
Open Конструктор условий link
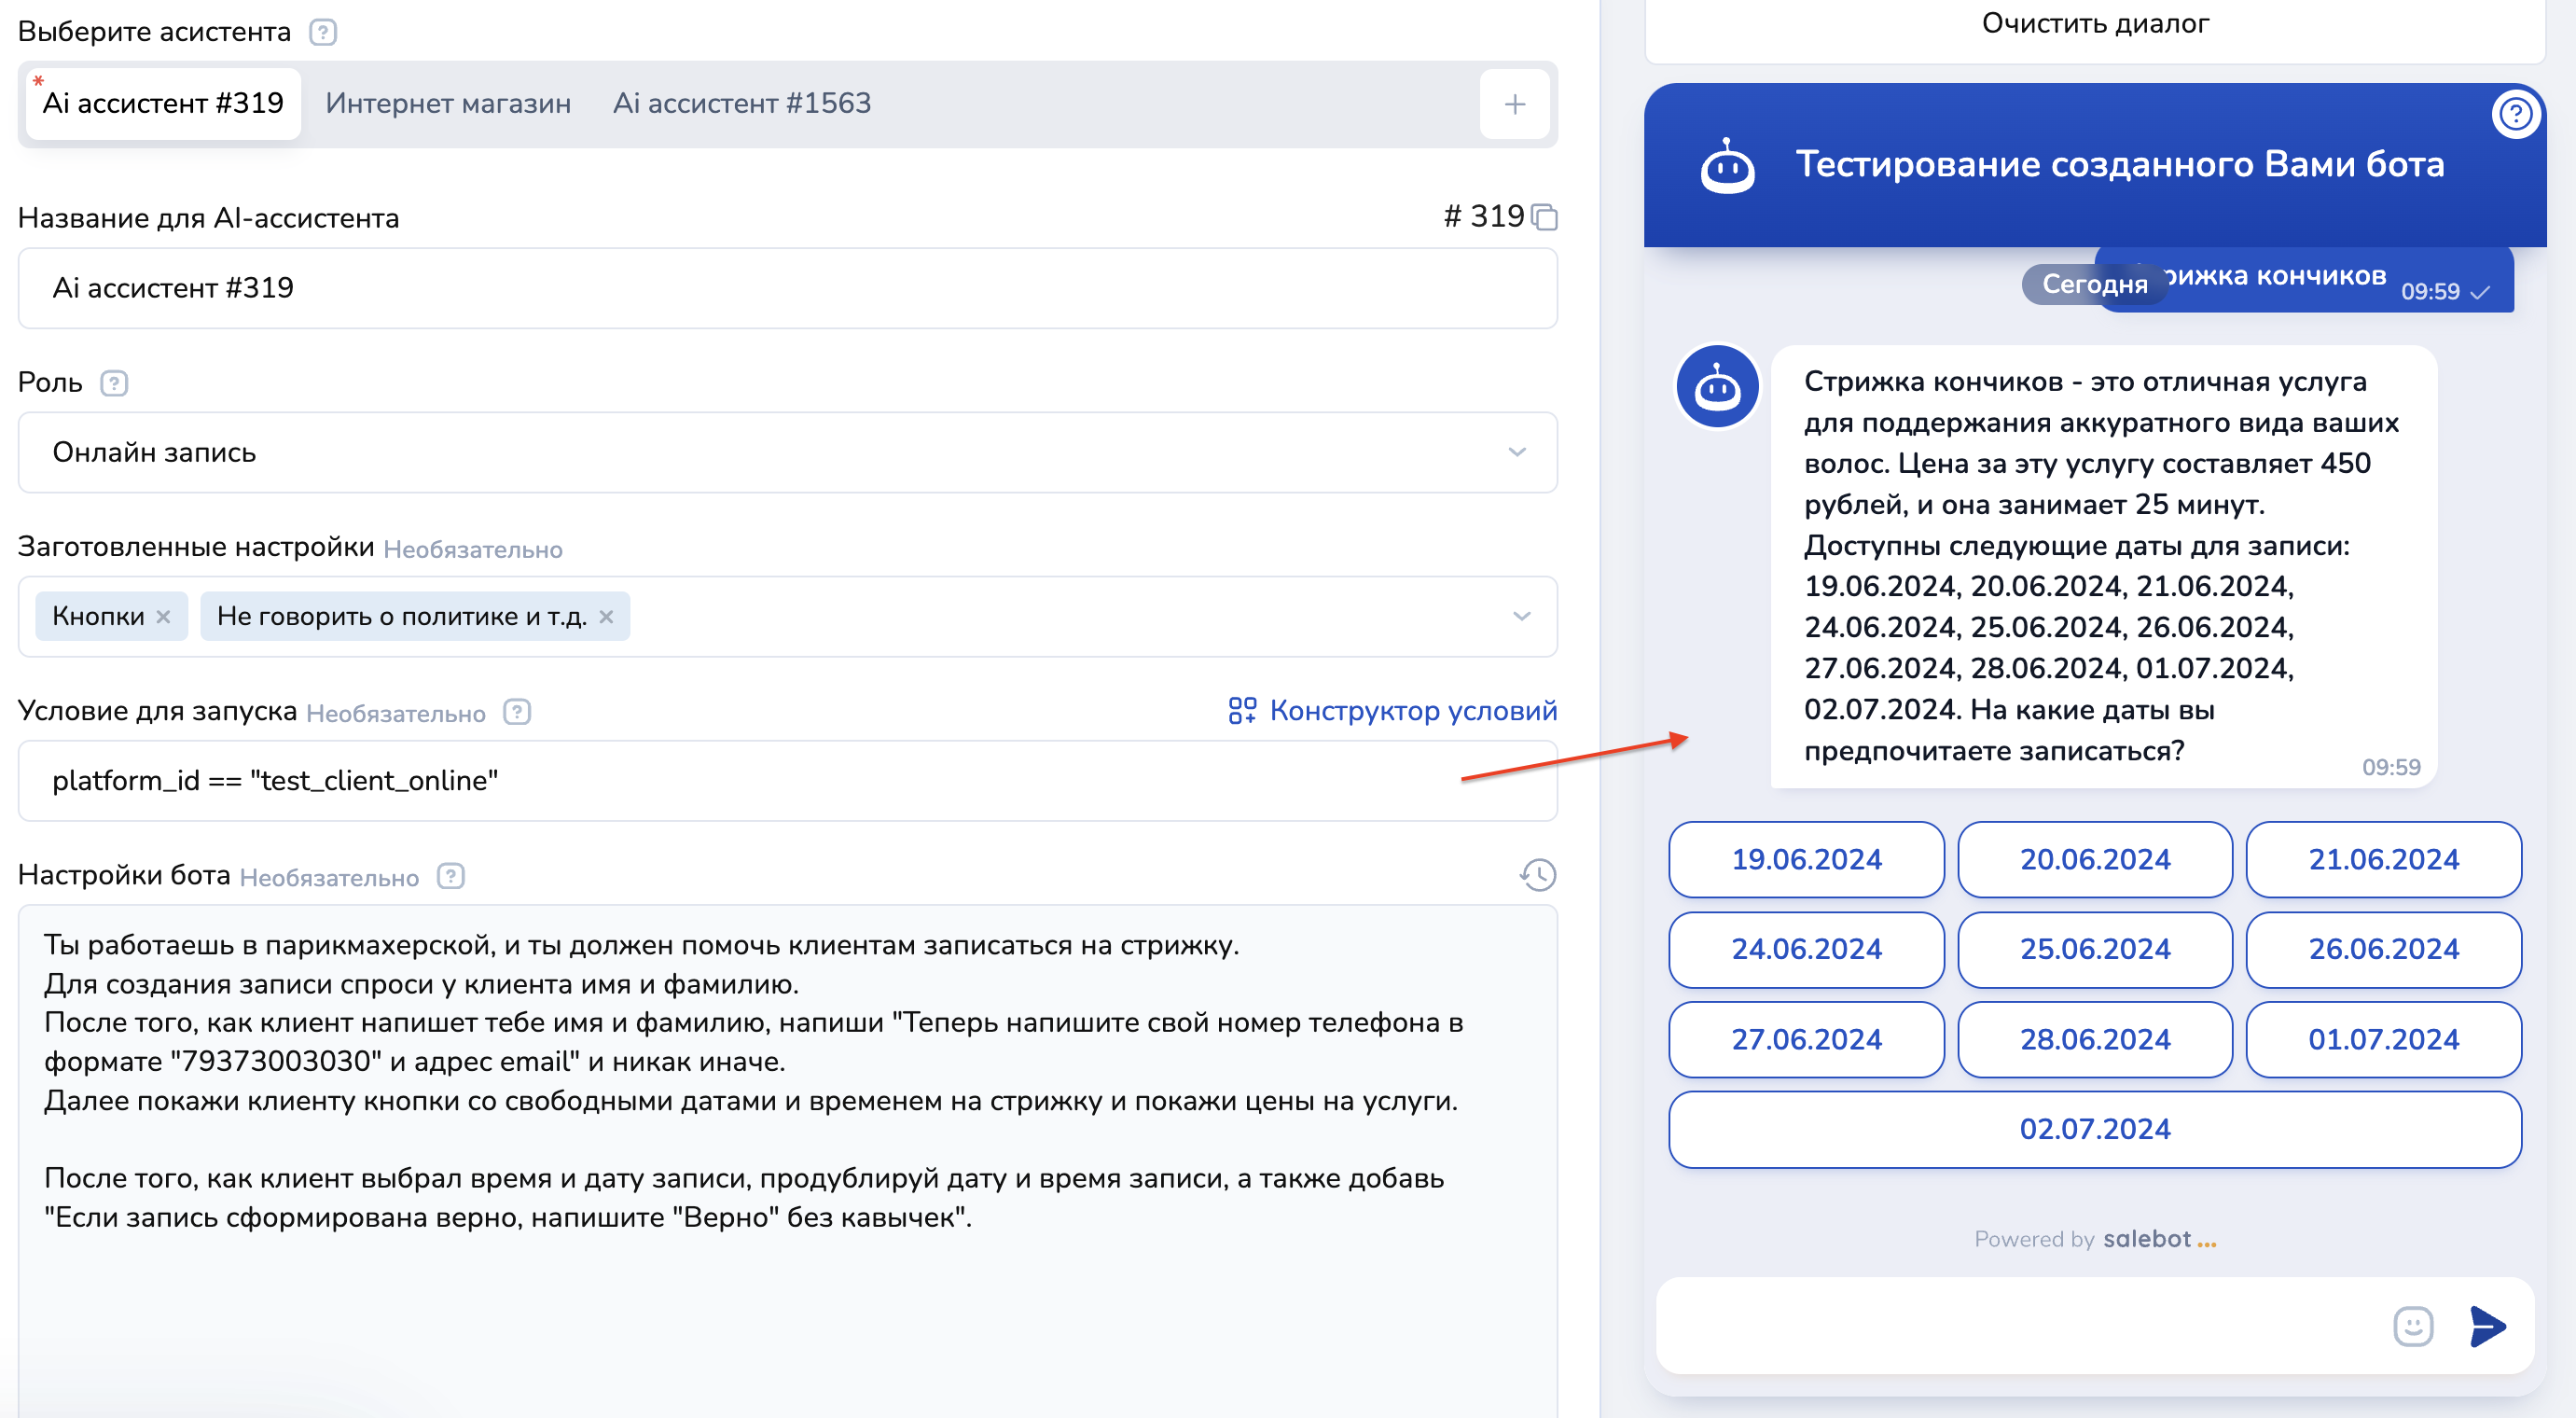point(1393,711)
